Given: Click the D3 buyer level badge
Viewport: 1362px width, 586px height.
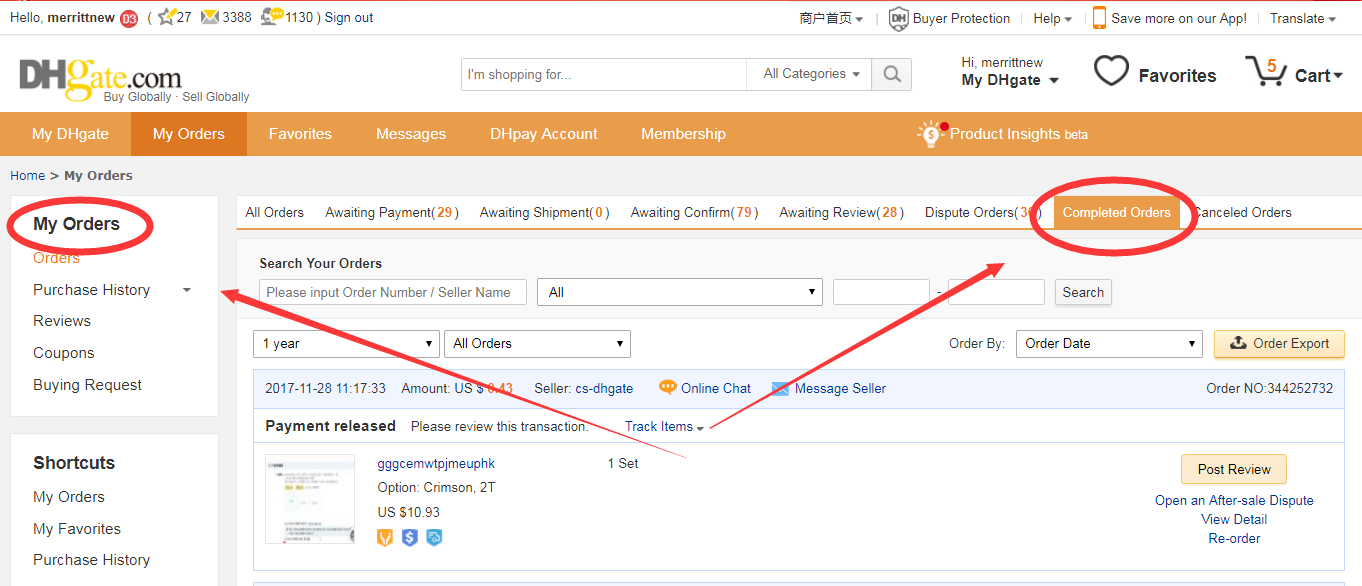Looking at the screenshot, I should click(129, 18).
